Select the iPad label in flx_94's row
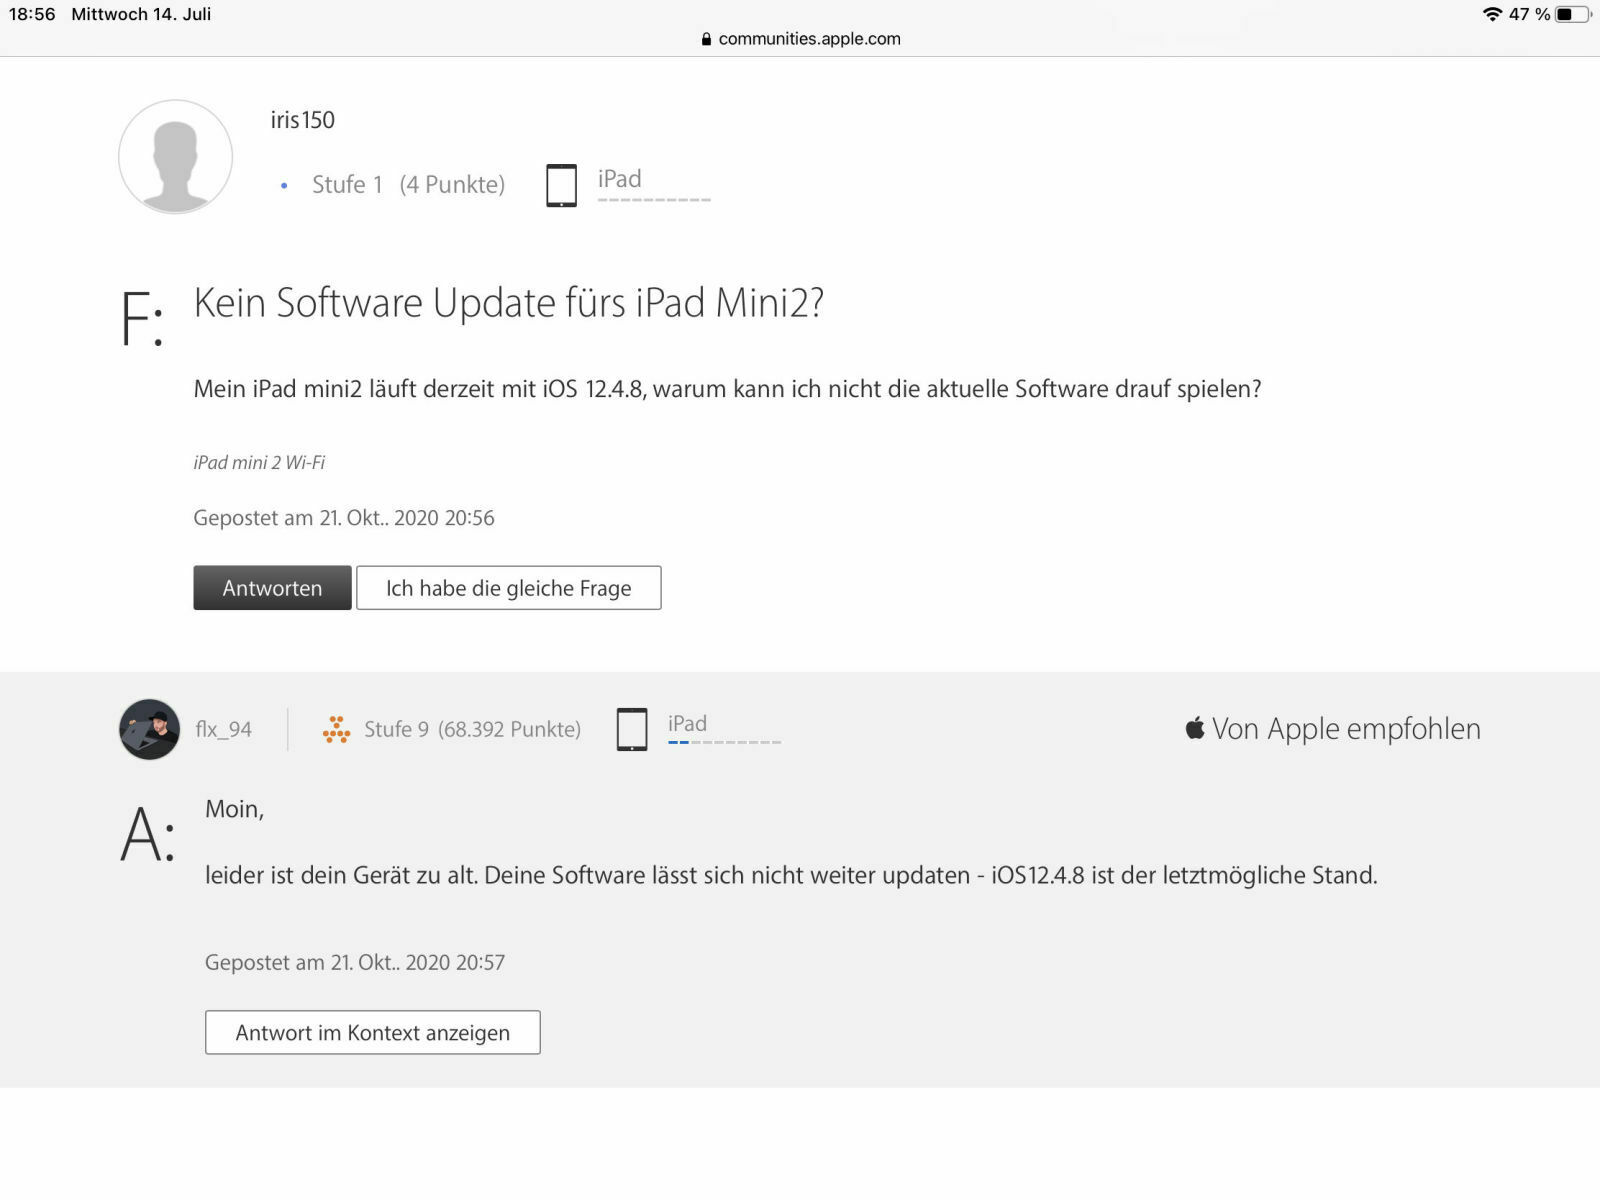The height and width of the screenshot is (1200, 1600). (x=687, y=723)
